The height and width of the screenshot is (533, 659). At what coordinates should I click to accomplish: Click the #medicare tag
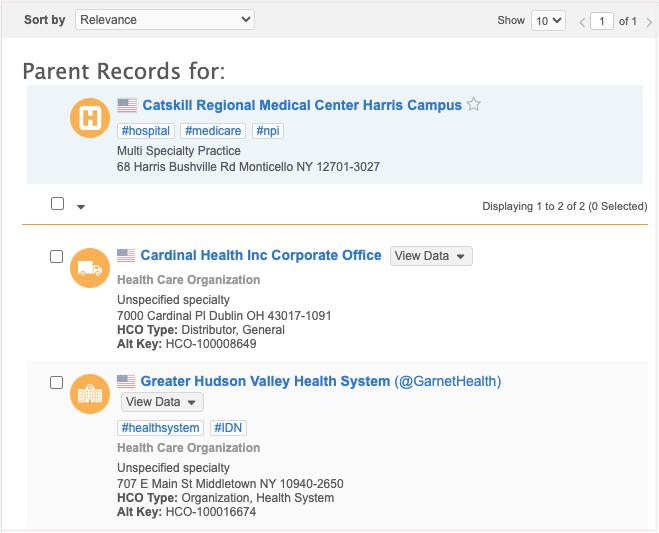(213, 131)
